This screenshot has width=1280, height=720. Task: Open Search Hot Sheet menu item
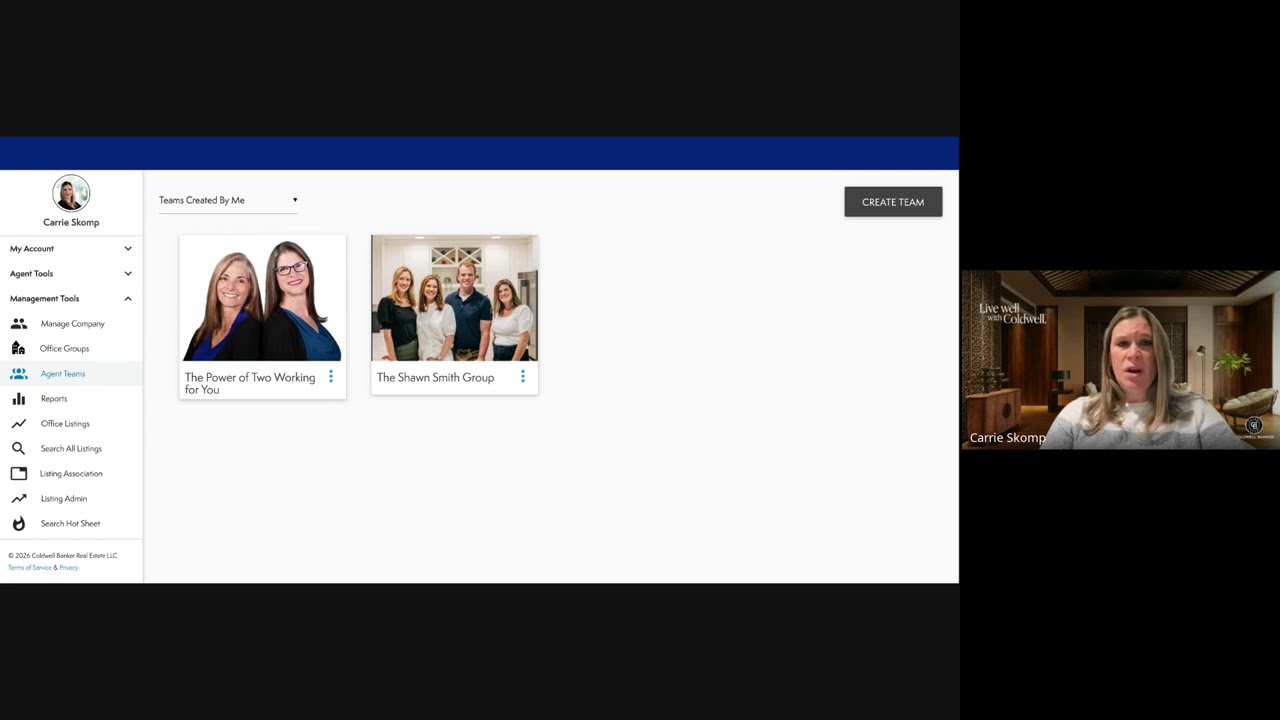71,524
